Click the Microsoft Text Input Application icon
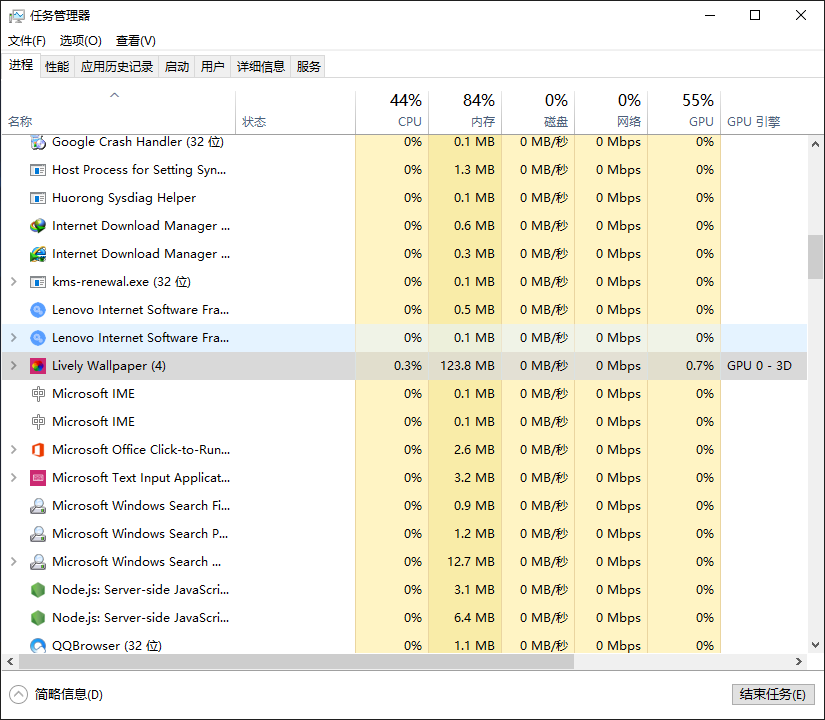Screen dimensions: 825x720 38,478
